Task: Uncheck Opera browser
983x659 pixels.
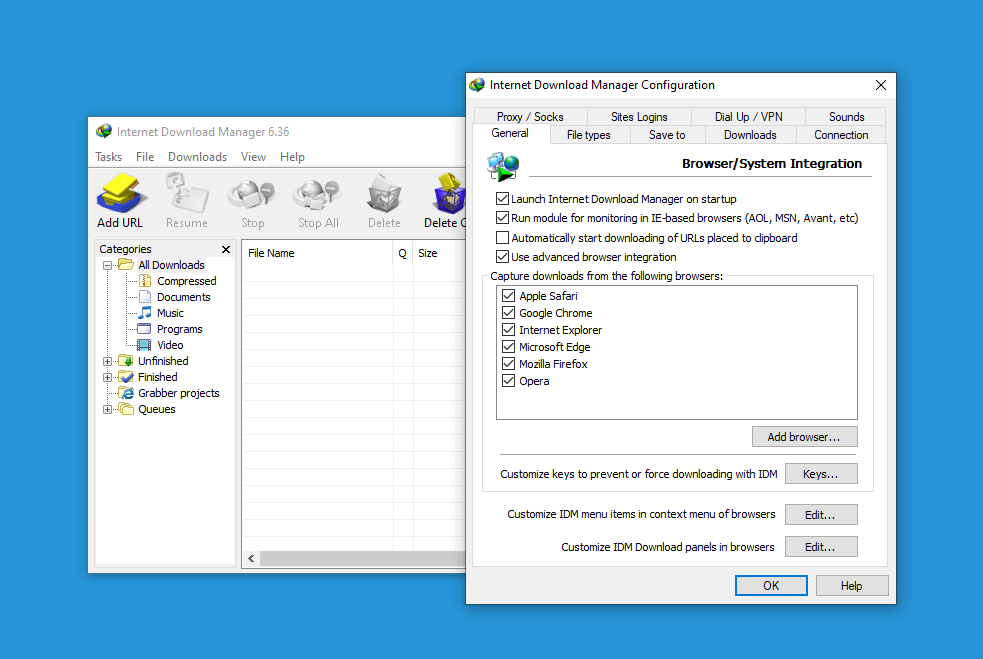Action: pos(508,380)
